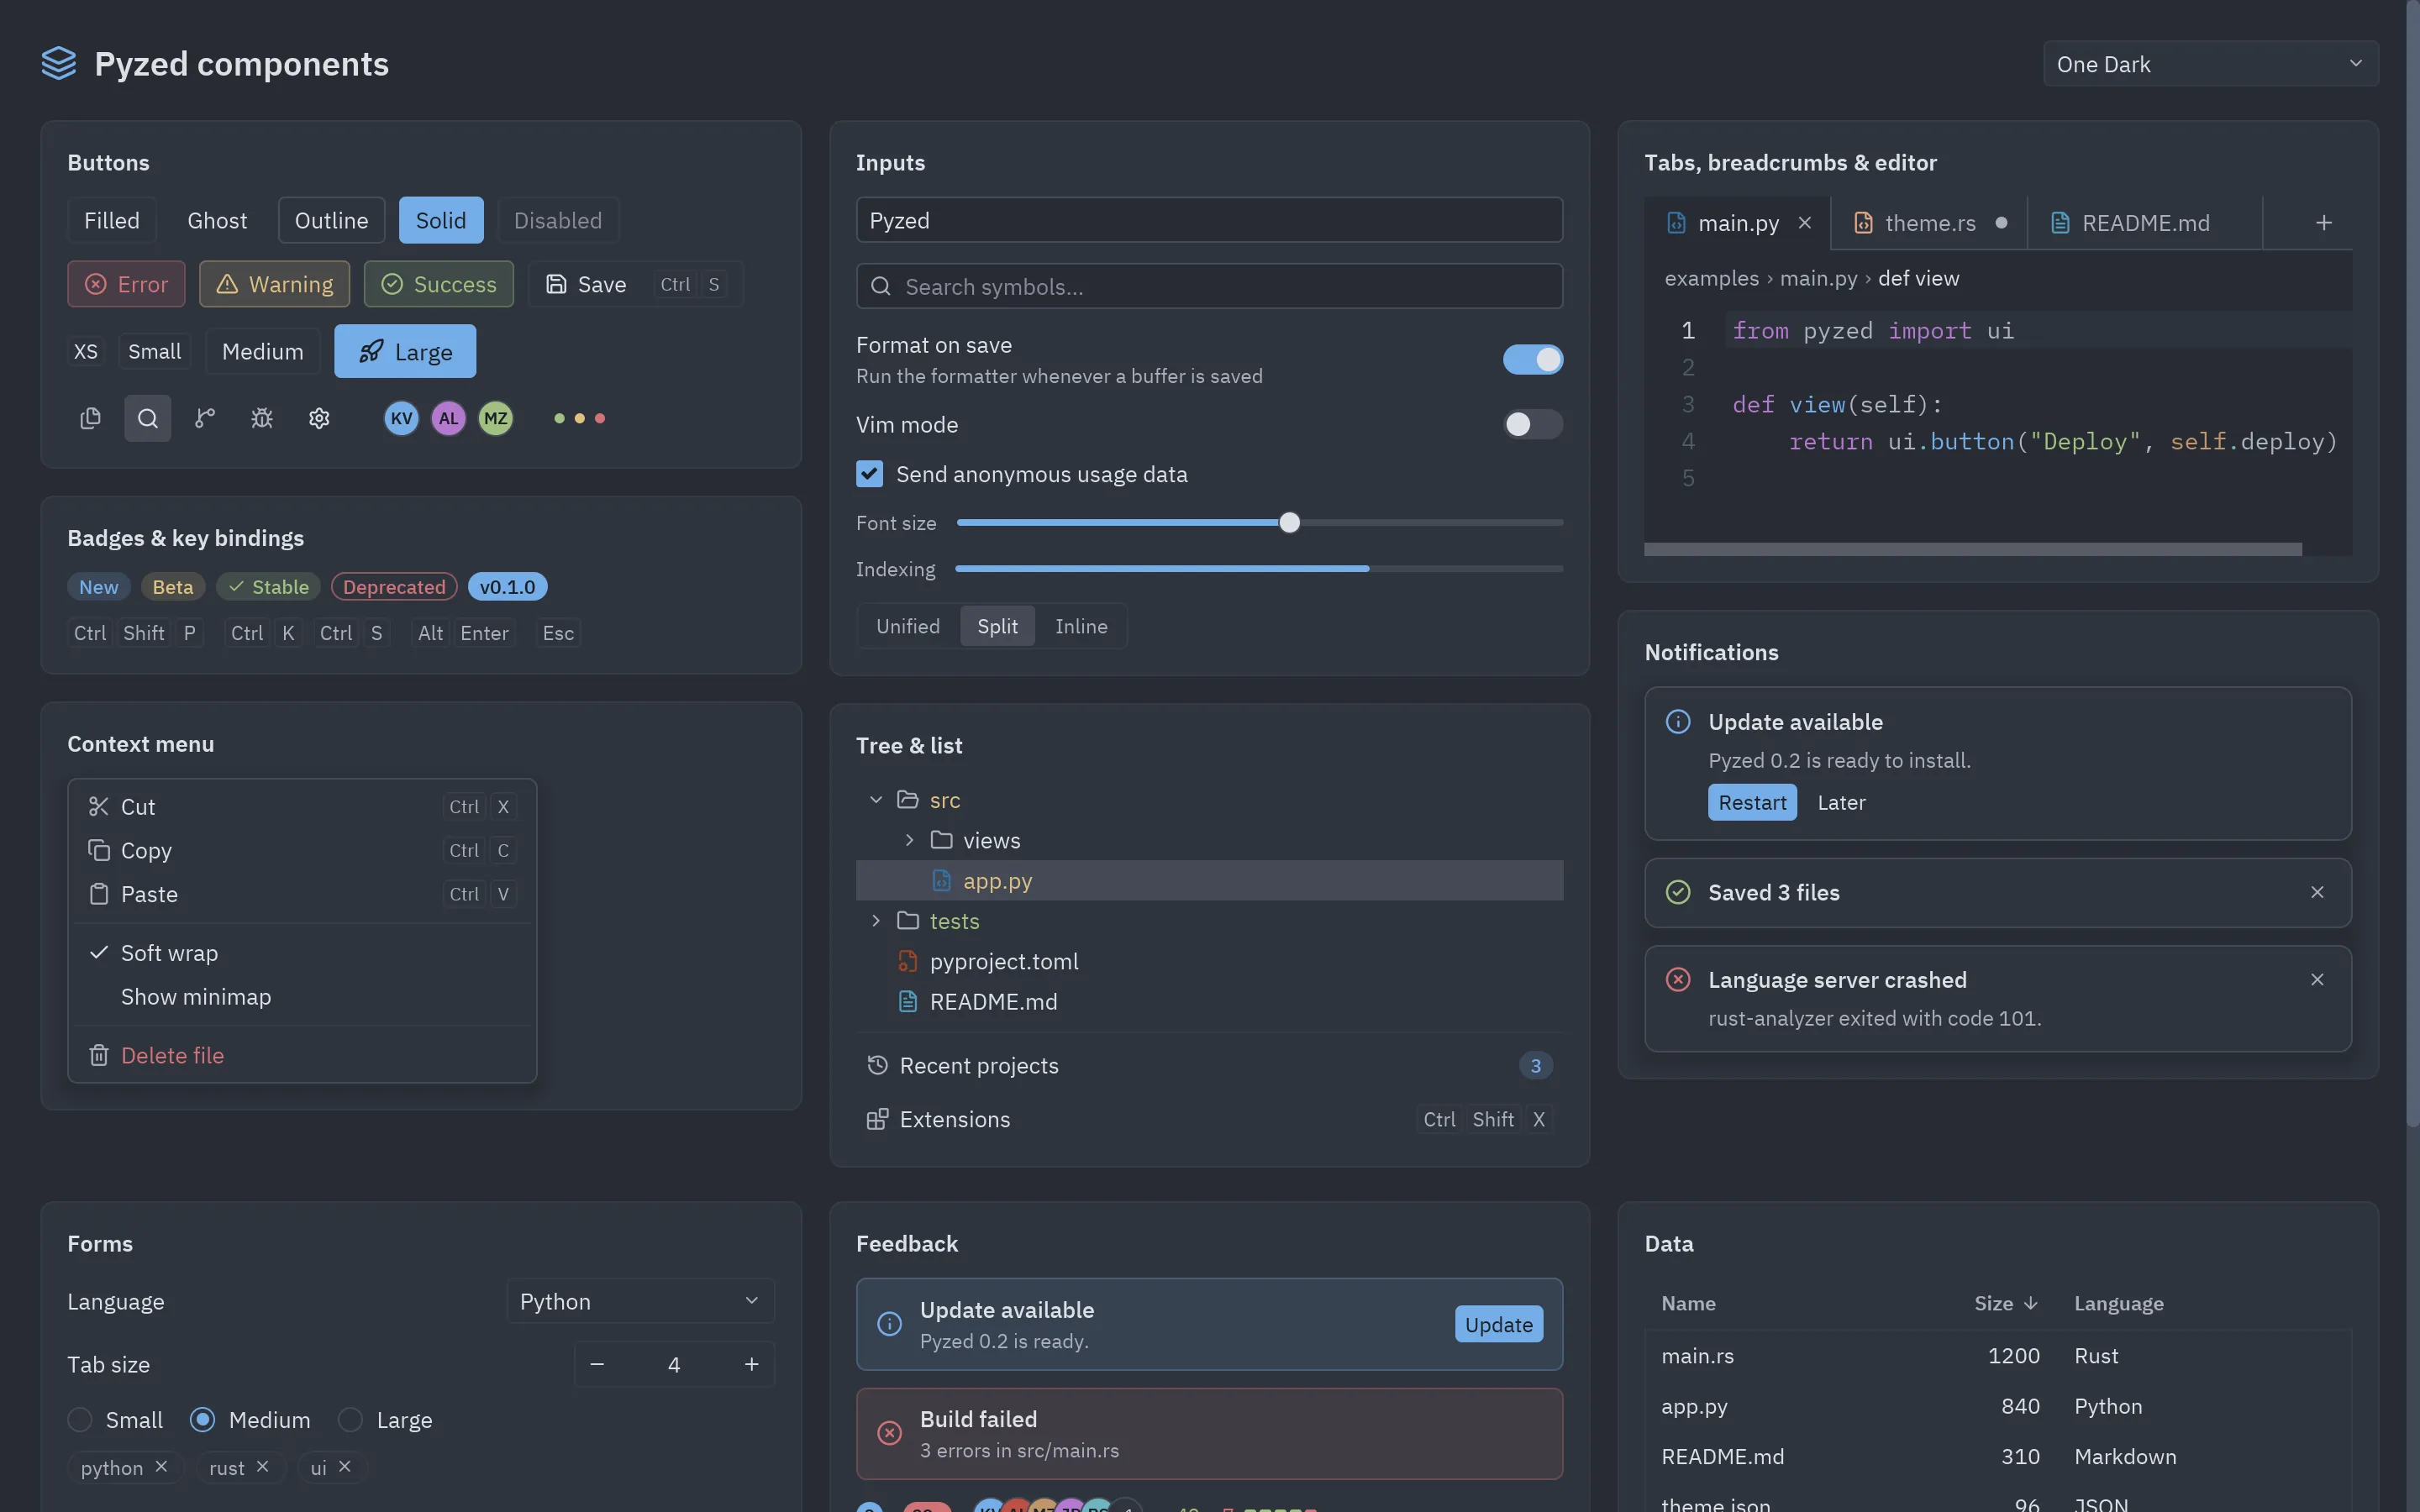Dismiss the Language server crashed notification
The height and width of the screenshot is (1512, 2420).
point(2317,980)
